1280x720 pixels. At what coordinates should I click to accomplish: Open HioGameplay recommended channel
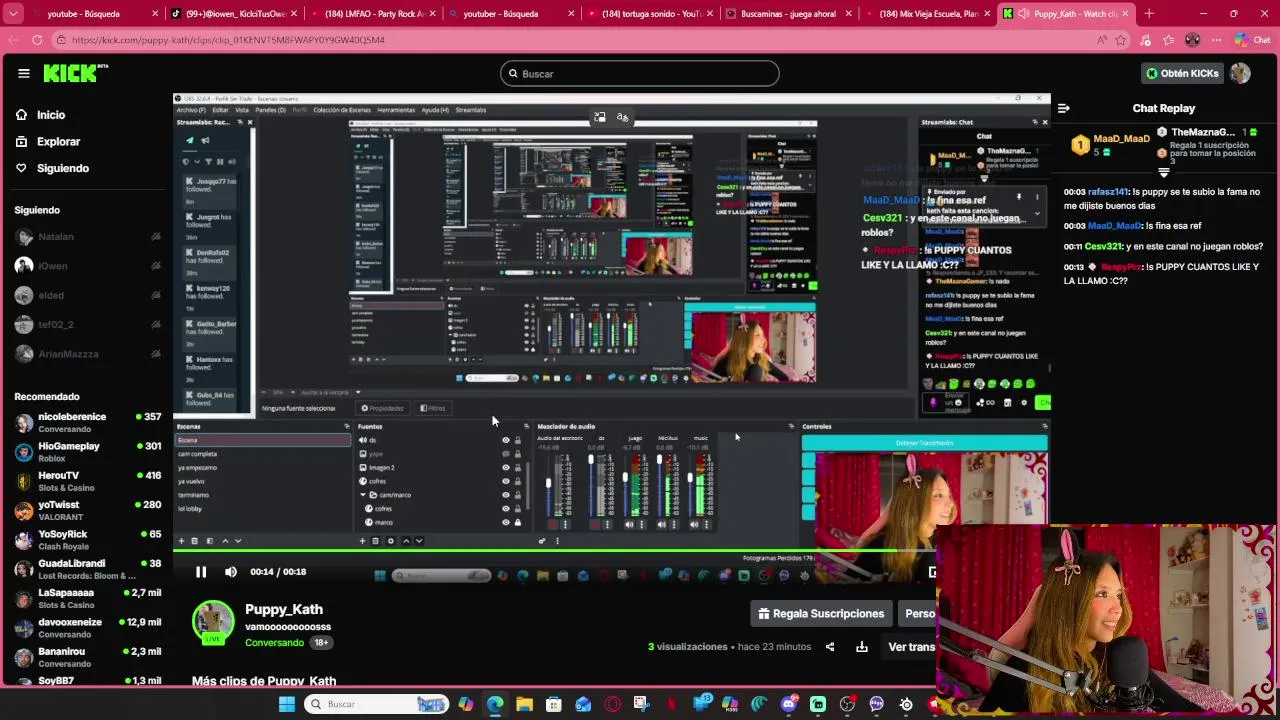pos(88,451)
